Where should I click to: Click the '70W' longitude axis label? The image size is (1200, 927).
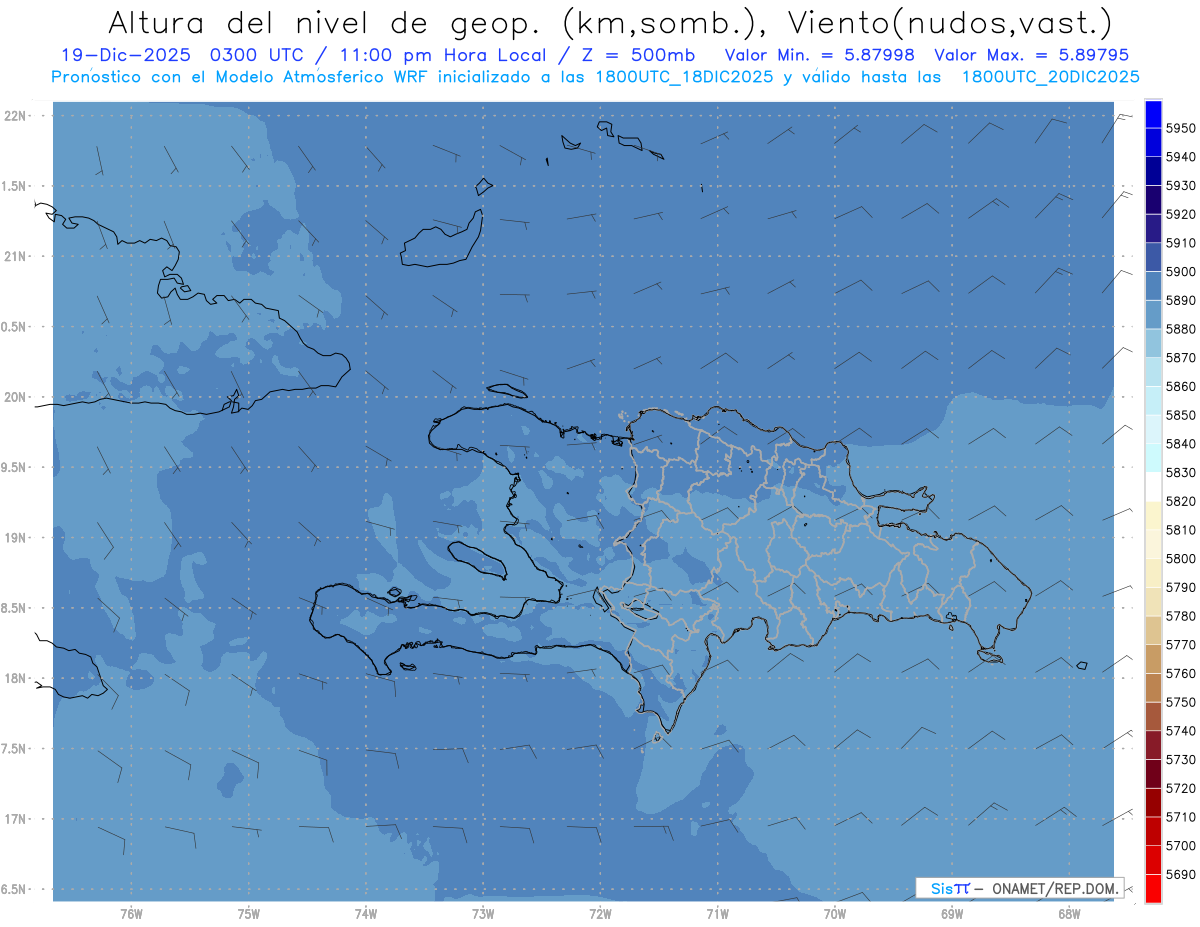click(x=834, y=913)
